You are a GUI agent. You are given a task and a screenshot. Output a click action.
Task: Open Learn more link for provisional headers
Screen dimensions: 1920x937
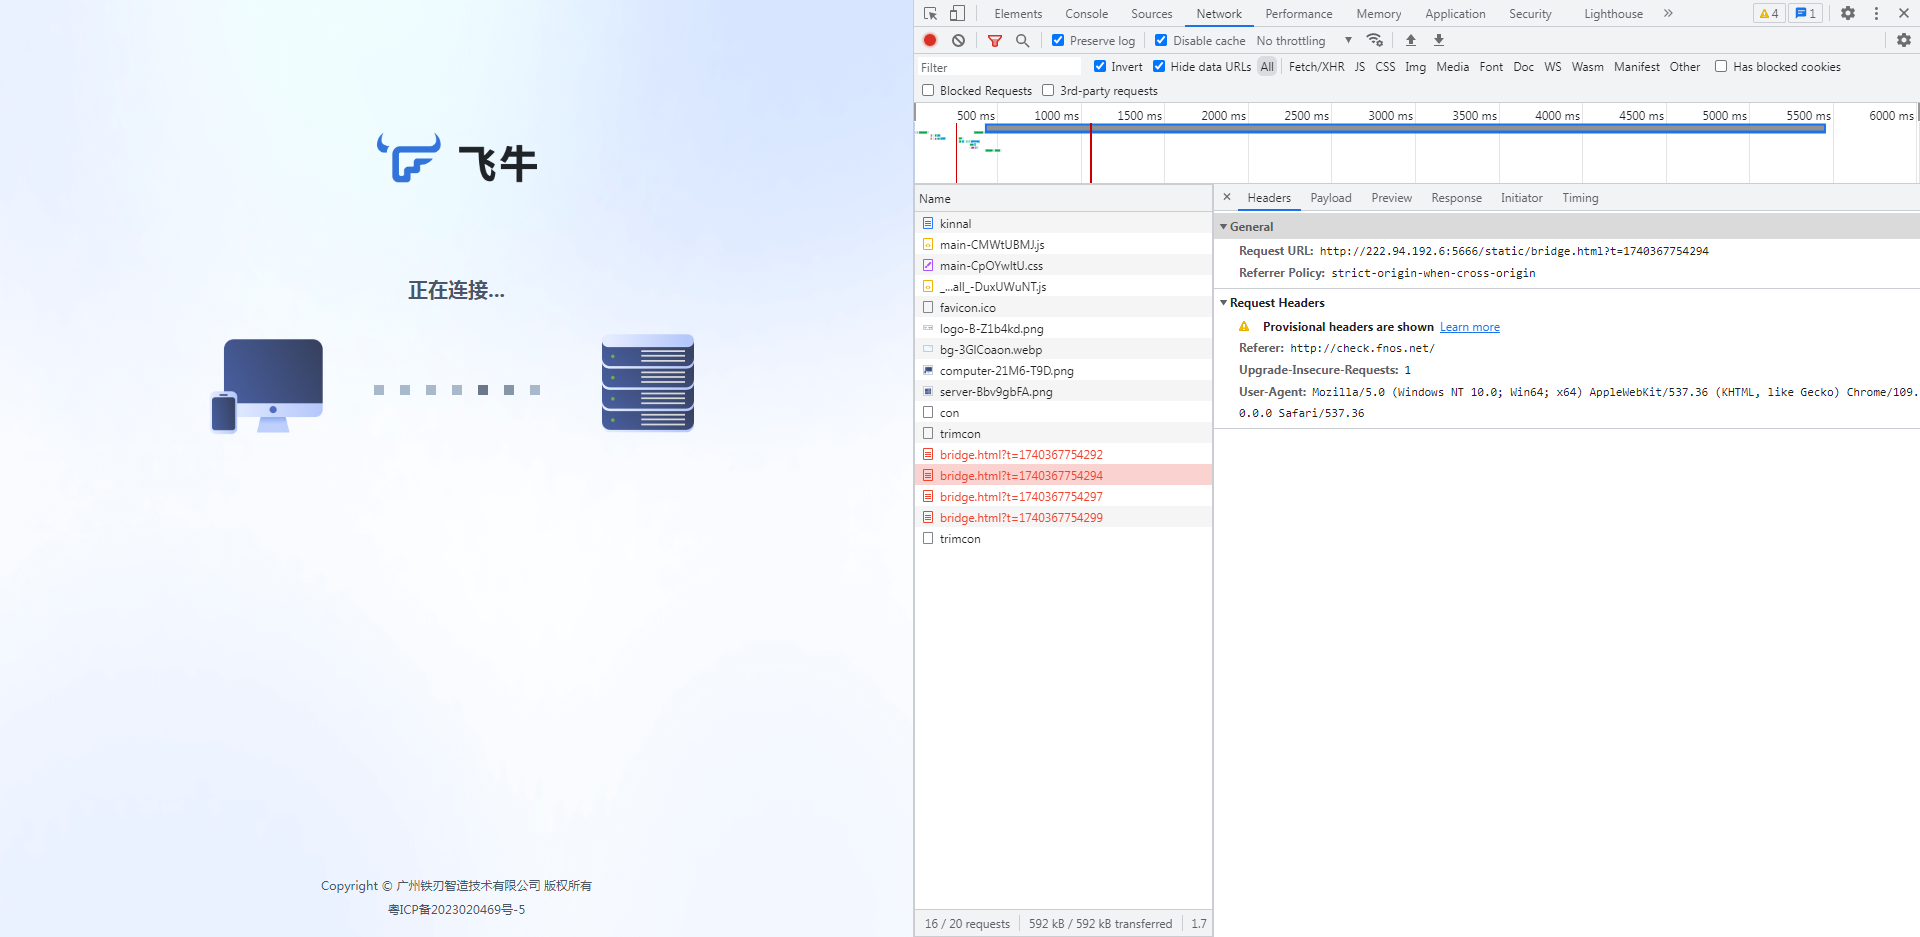[1469, 327]
